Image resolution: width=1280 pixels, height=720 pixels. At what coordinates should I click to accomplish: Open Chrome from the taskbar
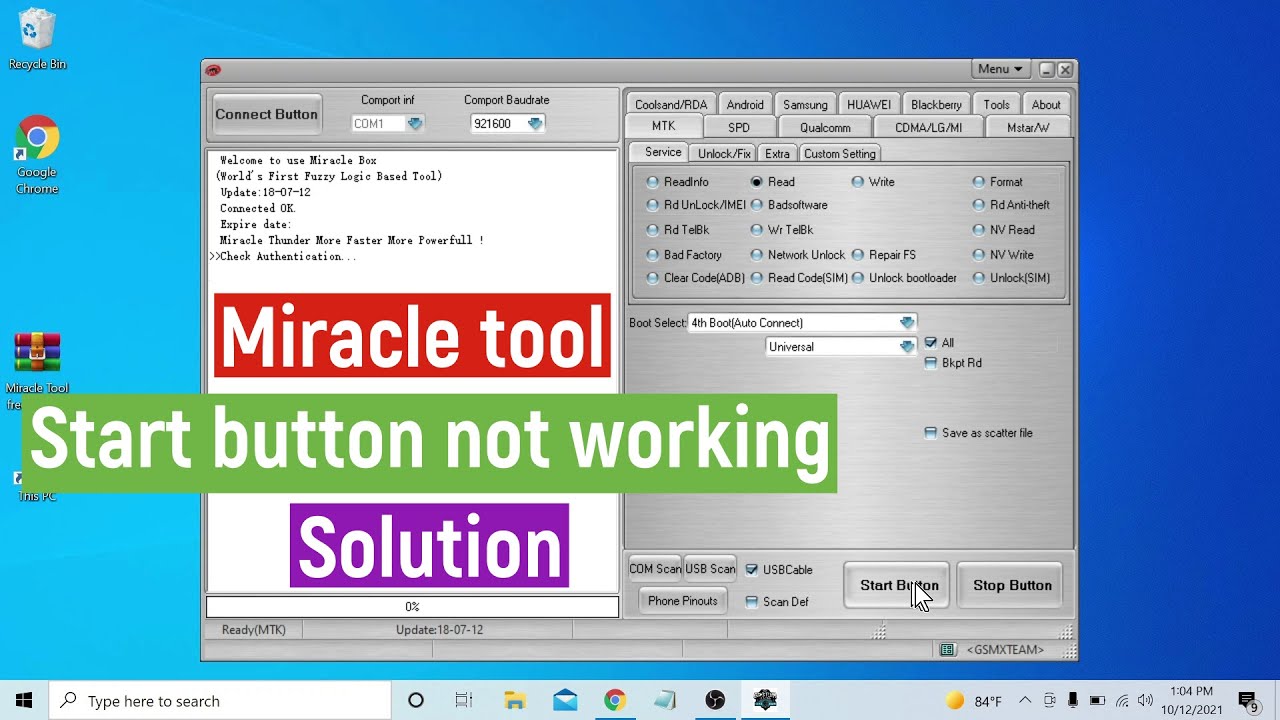point(614,700)
